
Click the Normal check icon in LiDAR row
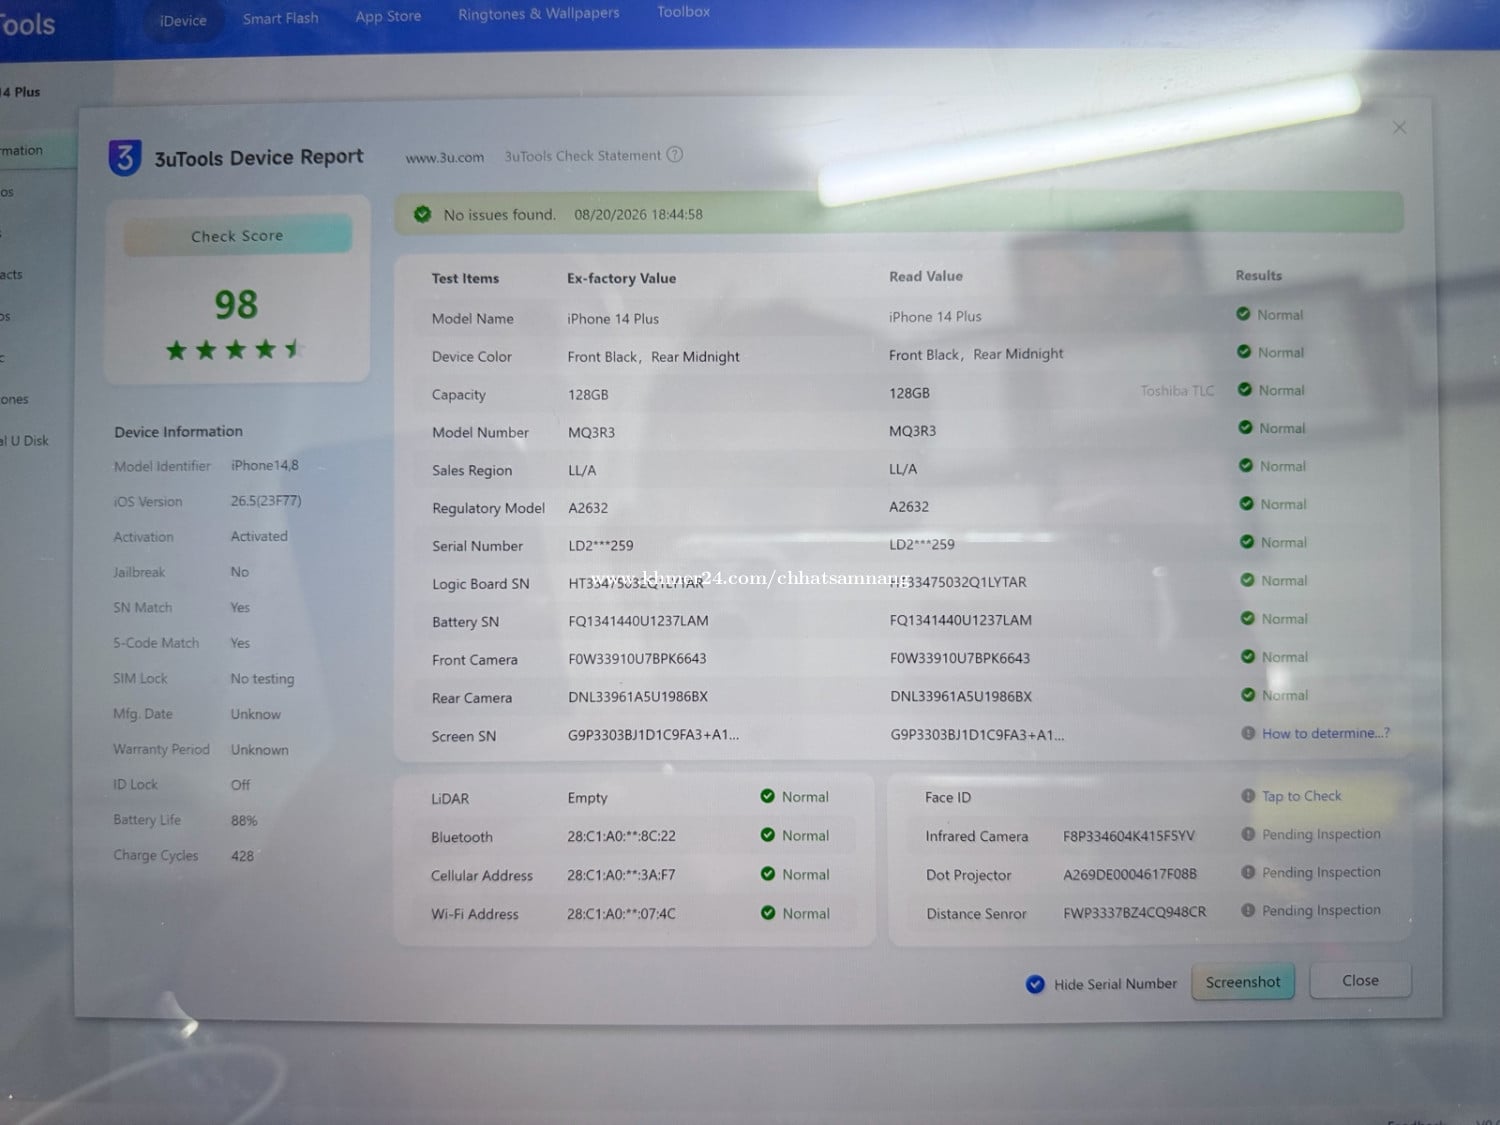tap(768, 797)
